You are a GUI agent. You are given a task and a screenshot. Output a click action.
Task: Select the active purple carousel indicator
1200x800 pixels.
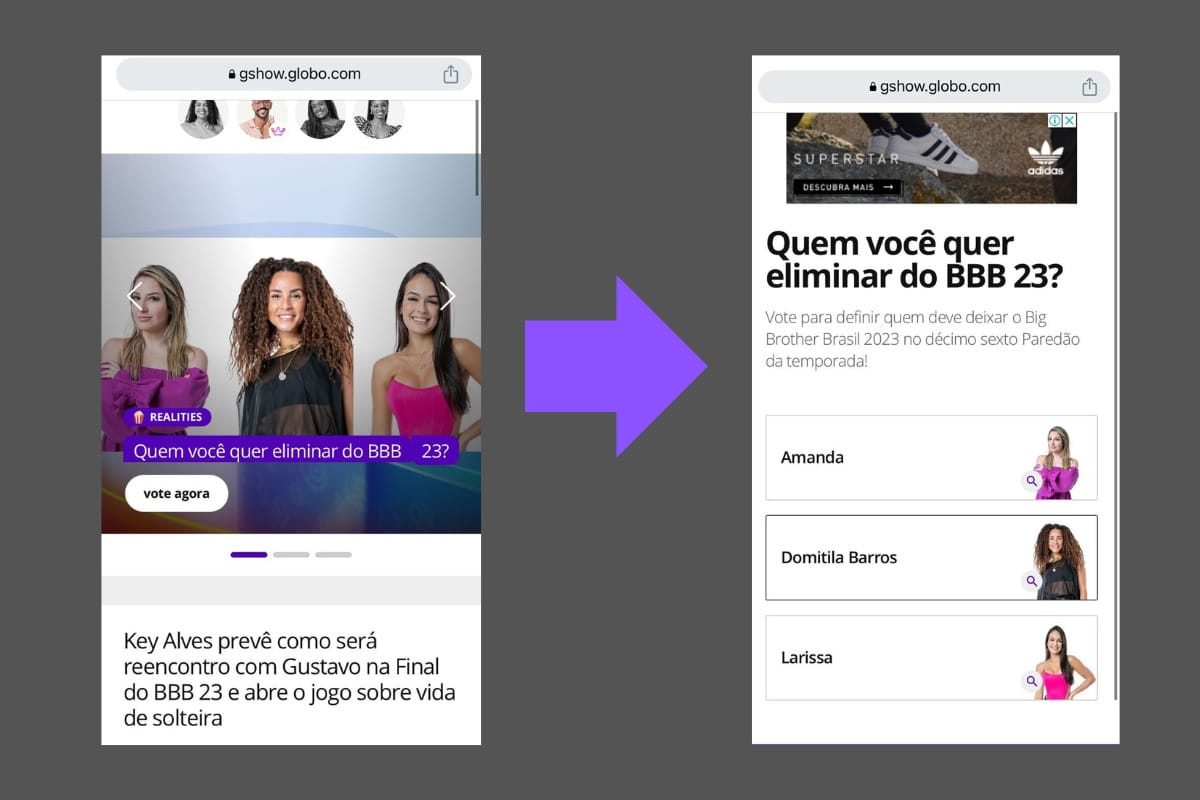point(249,554)
